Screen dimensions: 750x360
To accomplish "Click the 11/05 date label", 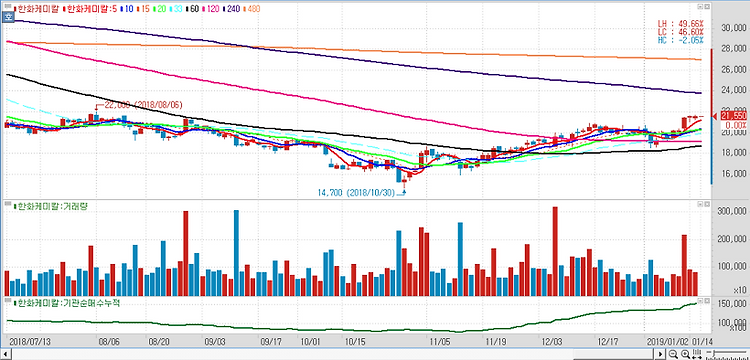I will [439, 342].
